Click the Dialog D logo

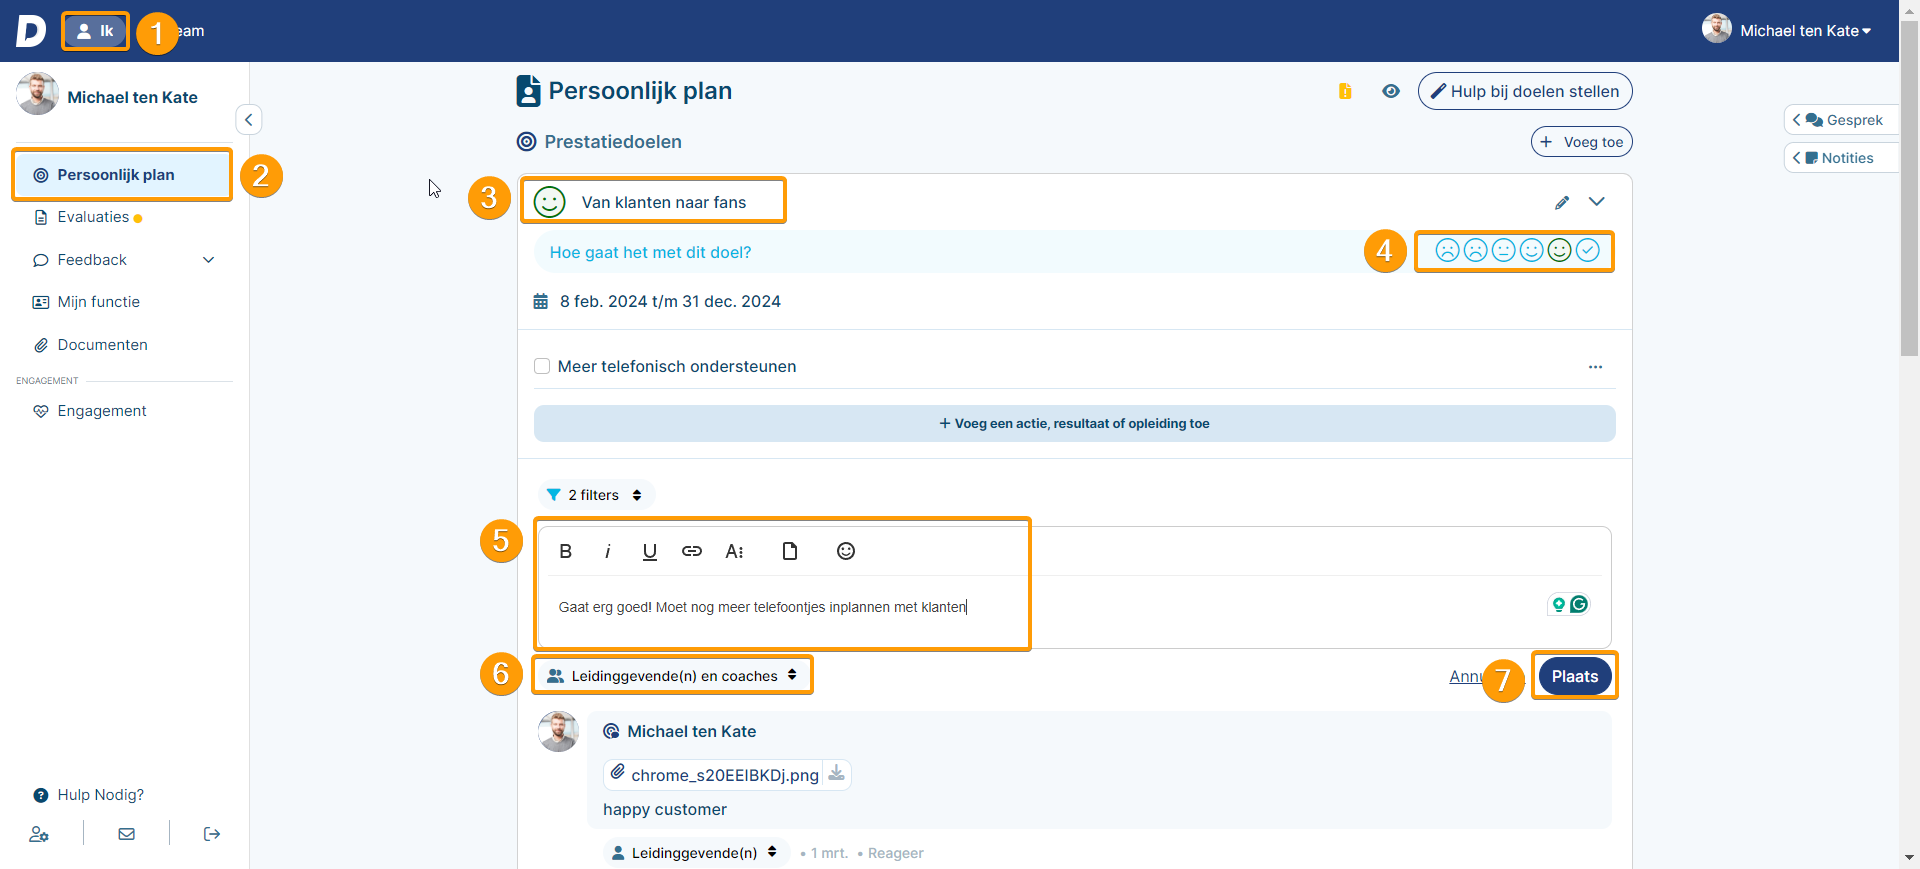tap(31, 31)
